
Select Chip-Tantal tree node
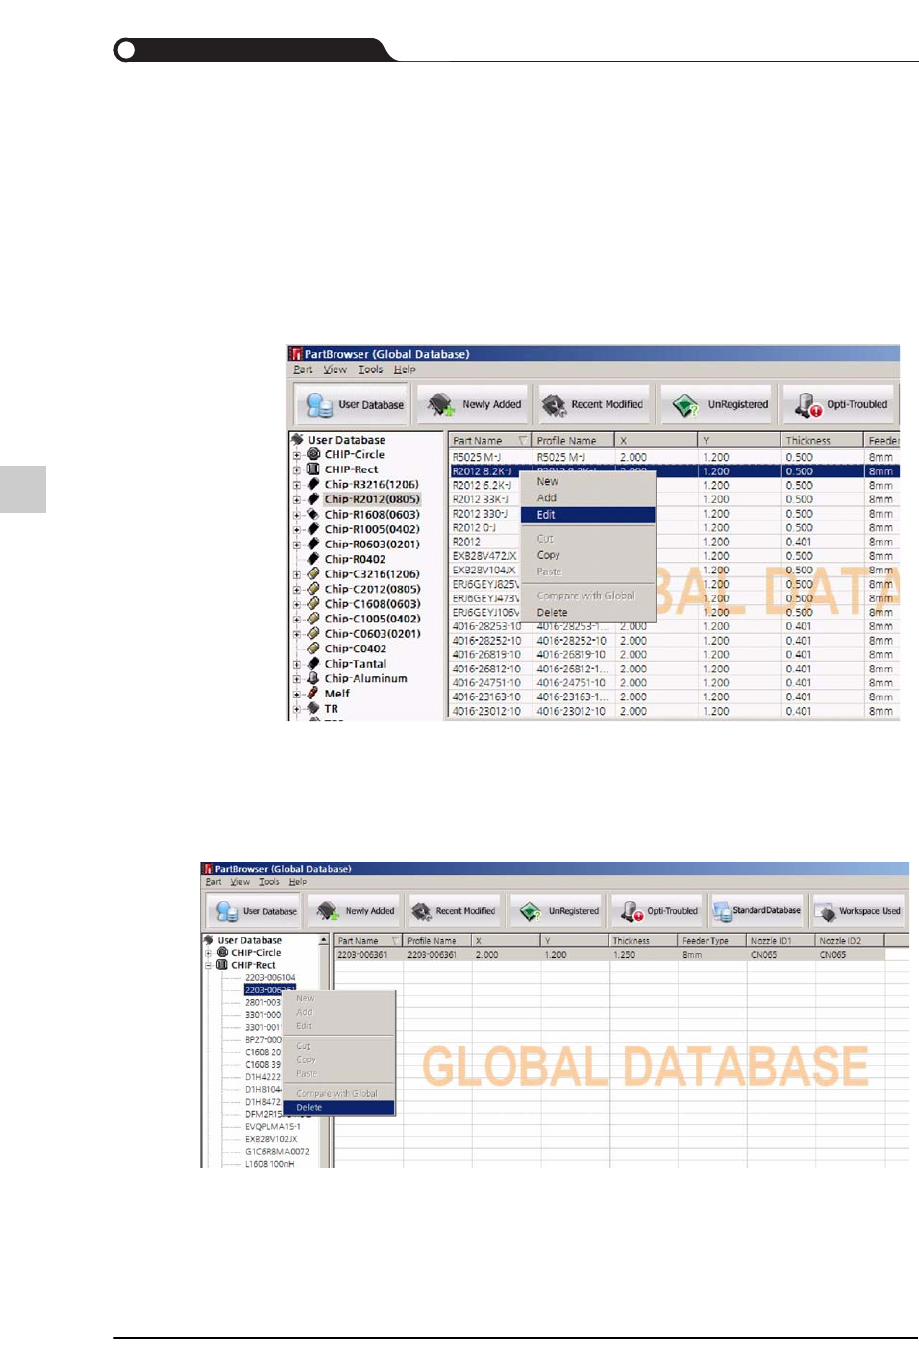pyautogui.click(x=355, y=663)
